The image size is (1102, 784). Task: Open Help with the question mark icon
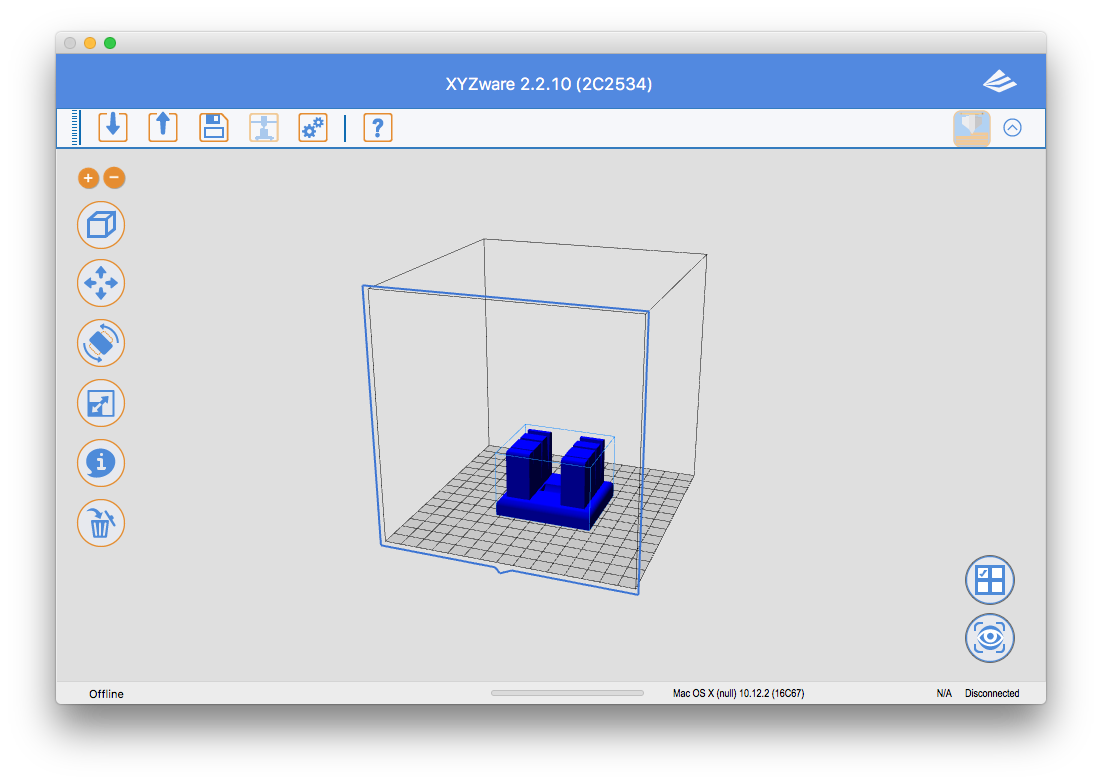point(377,127)
